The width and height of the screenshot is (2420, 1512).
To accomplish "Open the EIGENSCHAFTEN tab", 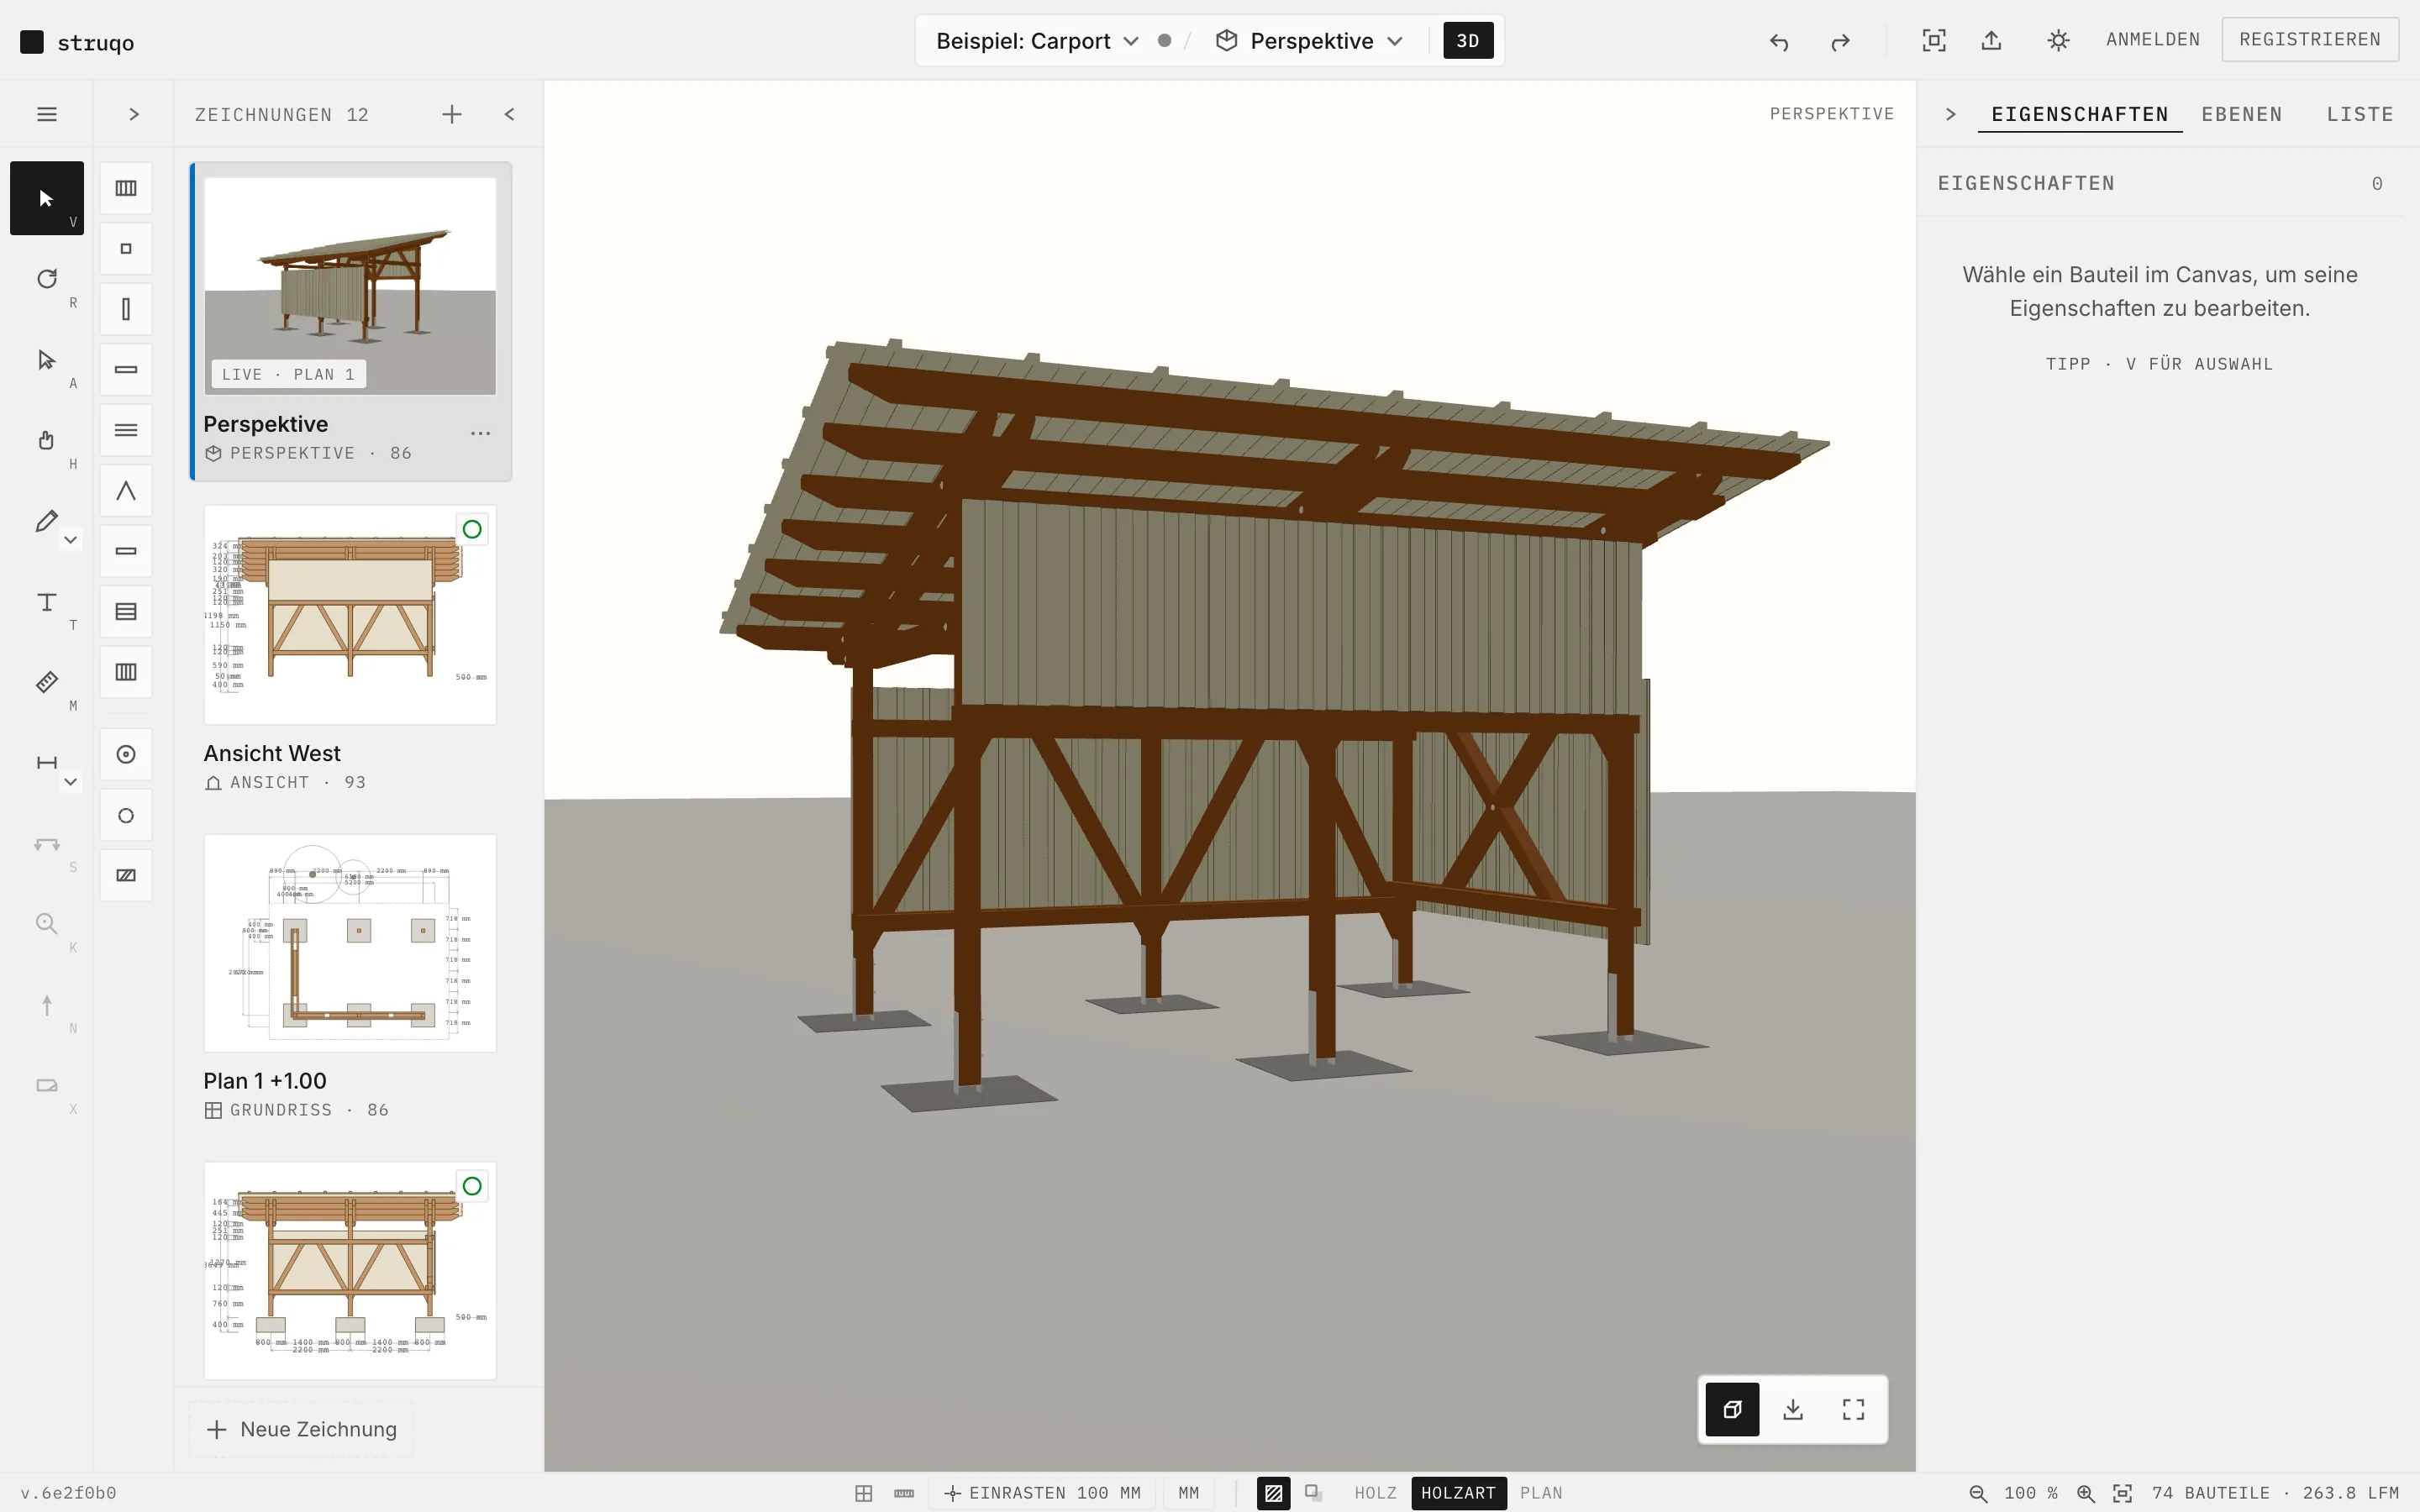I will pyautogui.click(x=2080, y=114).
